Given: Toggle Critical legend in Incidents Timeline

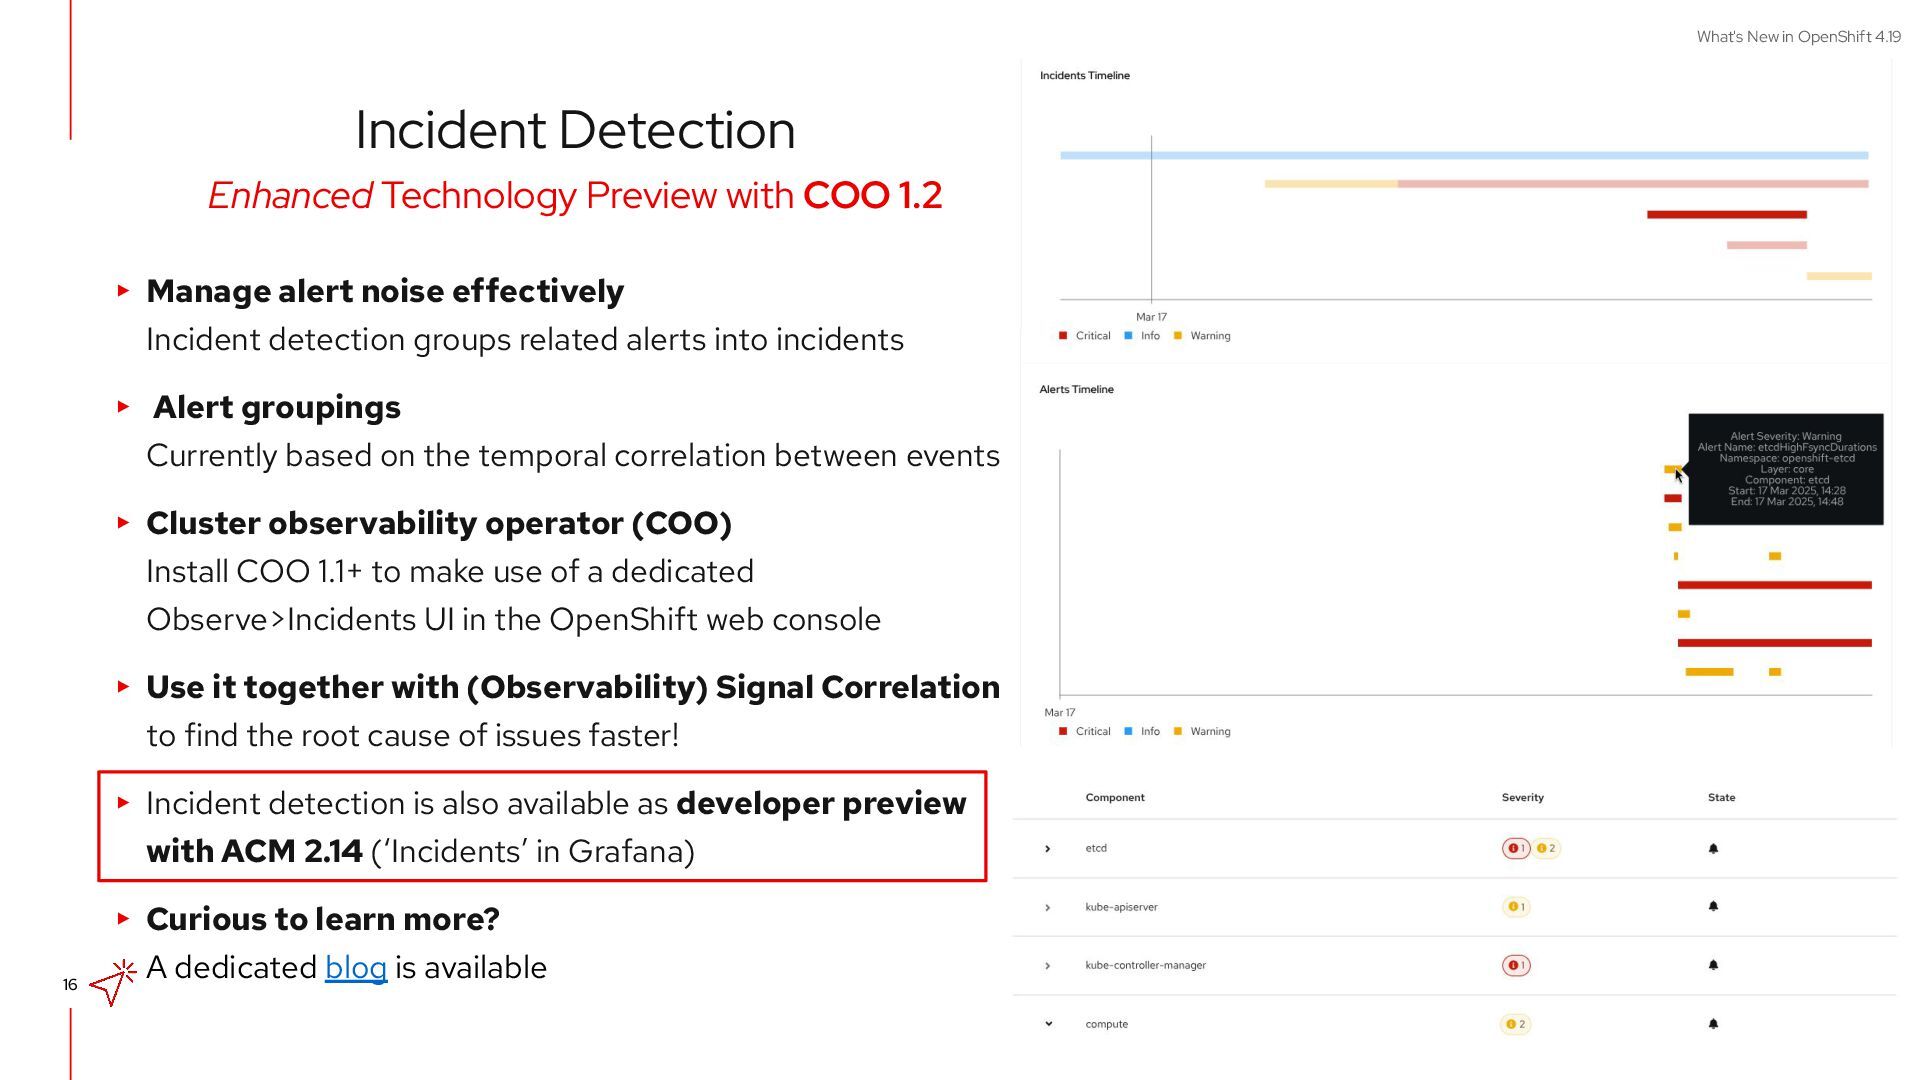Looking at the screenshot, I should pyautogui.click(x=1085, y=336).
